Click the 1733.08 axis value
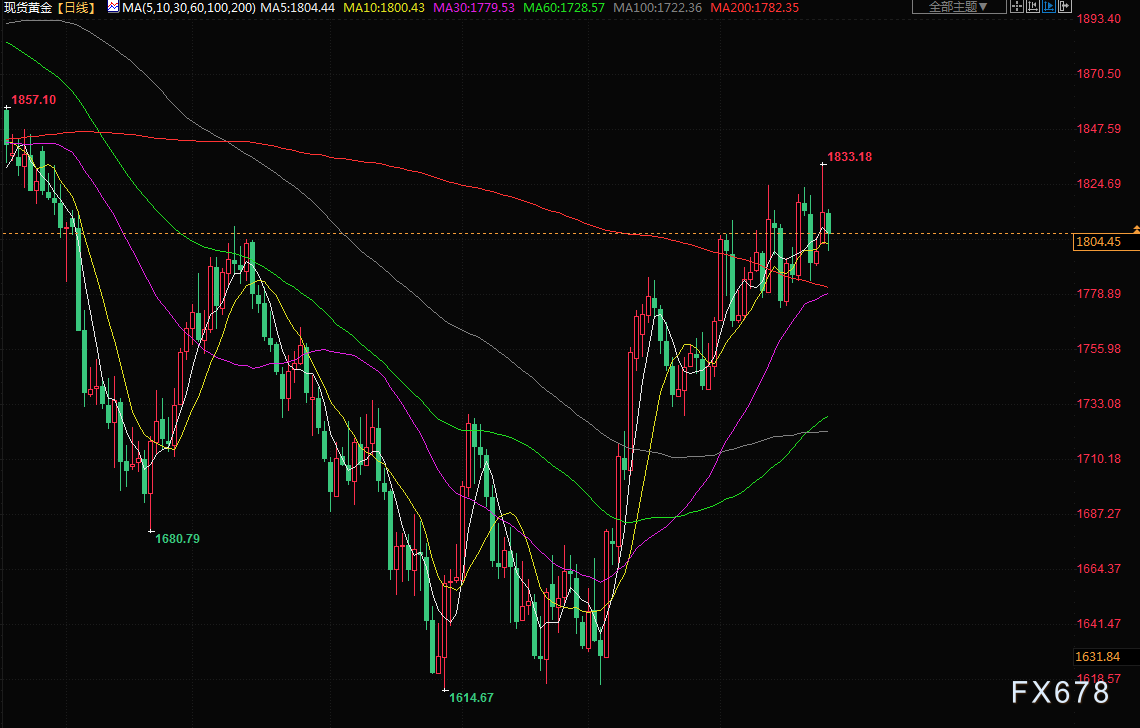This screenshot has width=1140, height=728. tap(1099, 403)
